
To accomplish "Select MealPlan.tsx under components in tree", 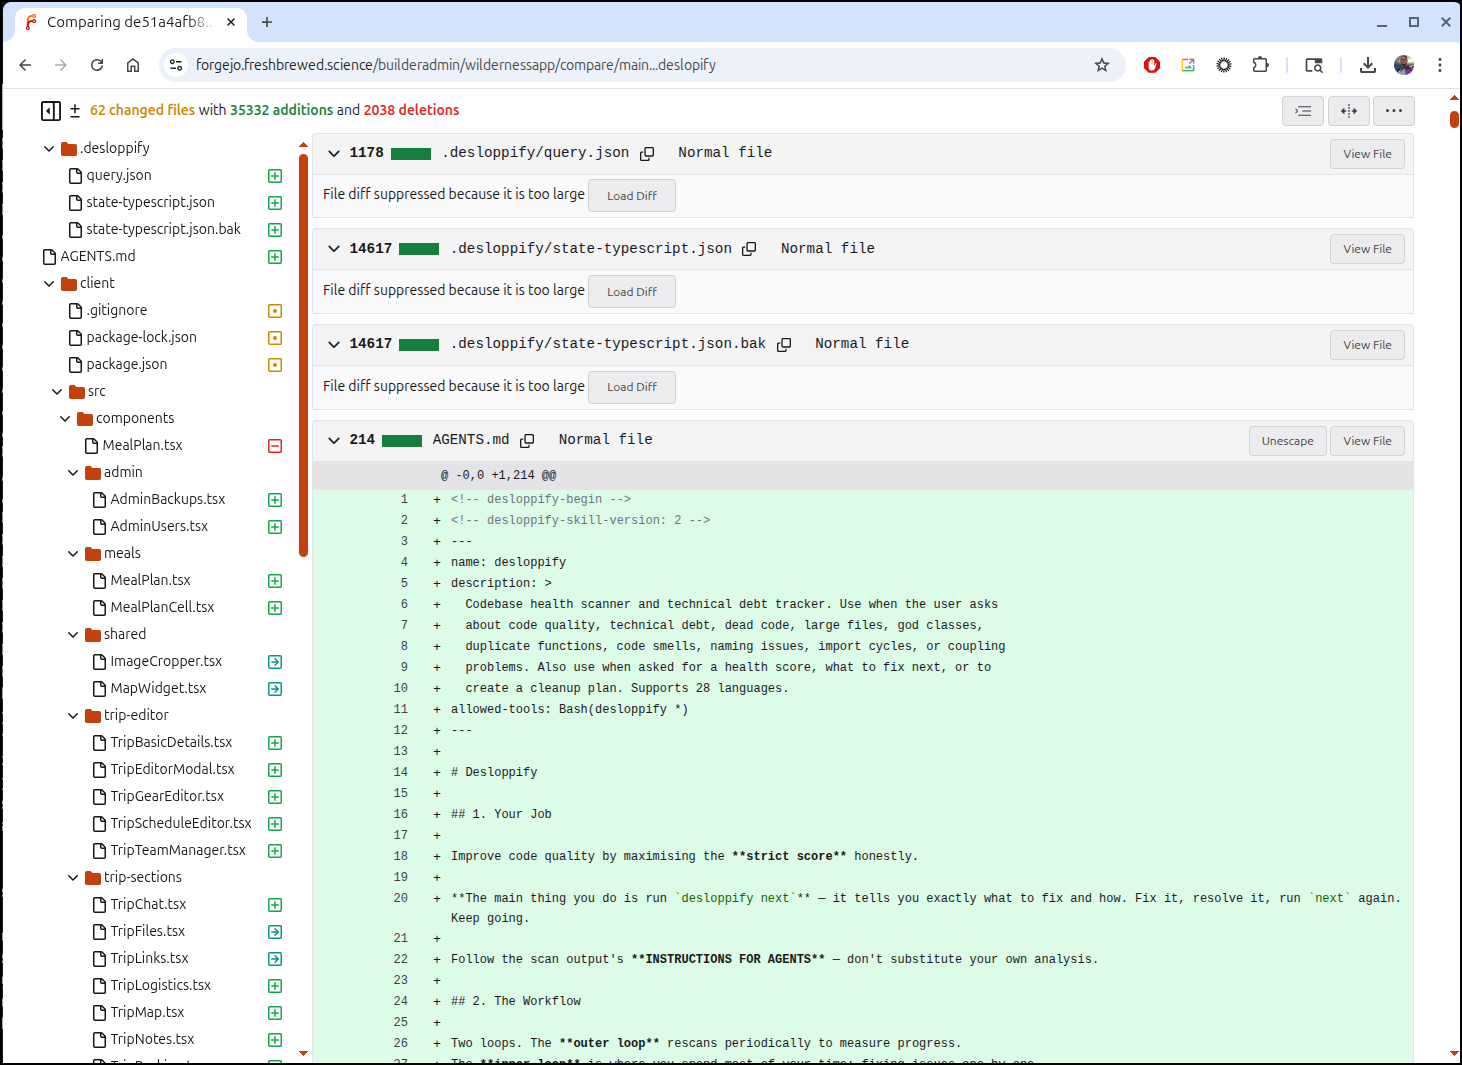I will [142, 445].
